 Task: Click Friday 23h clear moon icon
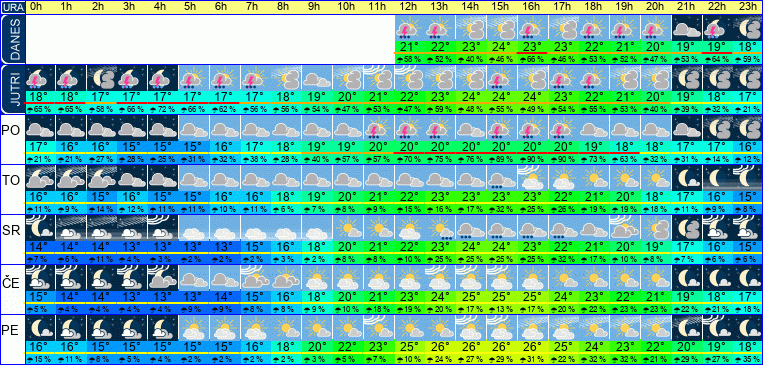pos(747,328)
